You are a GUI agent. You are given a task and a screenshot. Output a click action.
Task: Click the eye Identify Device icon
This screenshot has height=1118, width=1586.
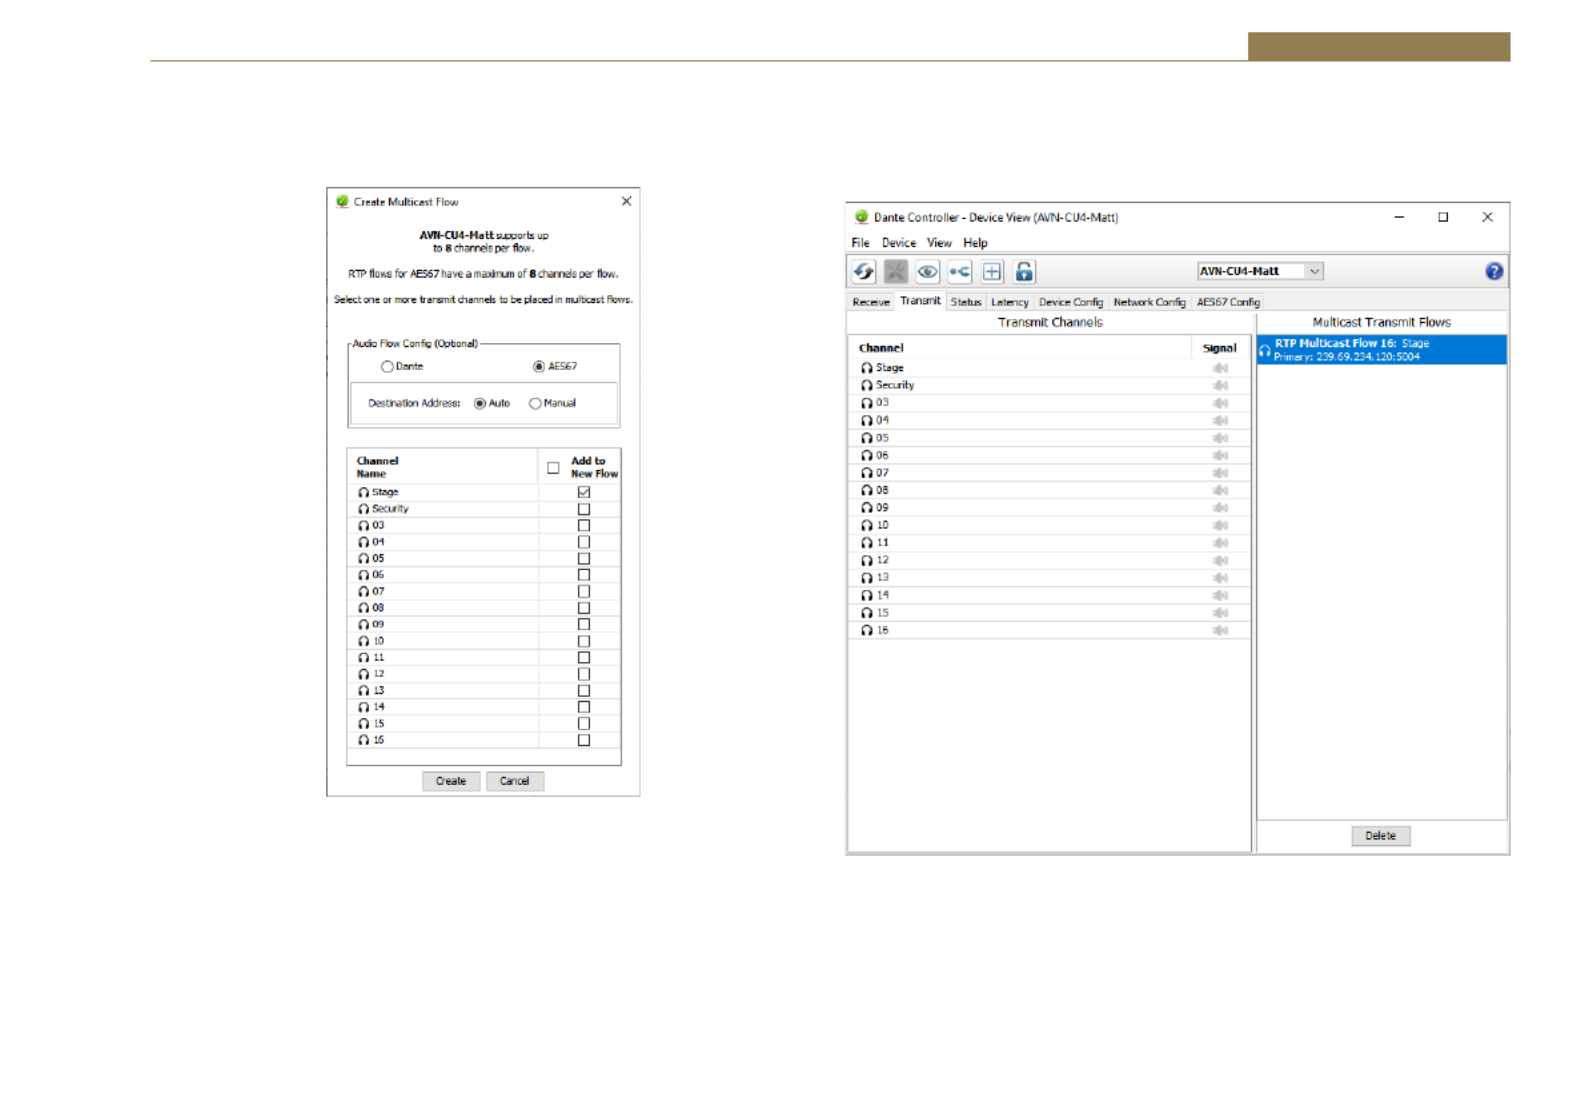(928, 271)
